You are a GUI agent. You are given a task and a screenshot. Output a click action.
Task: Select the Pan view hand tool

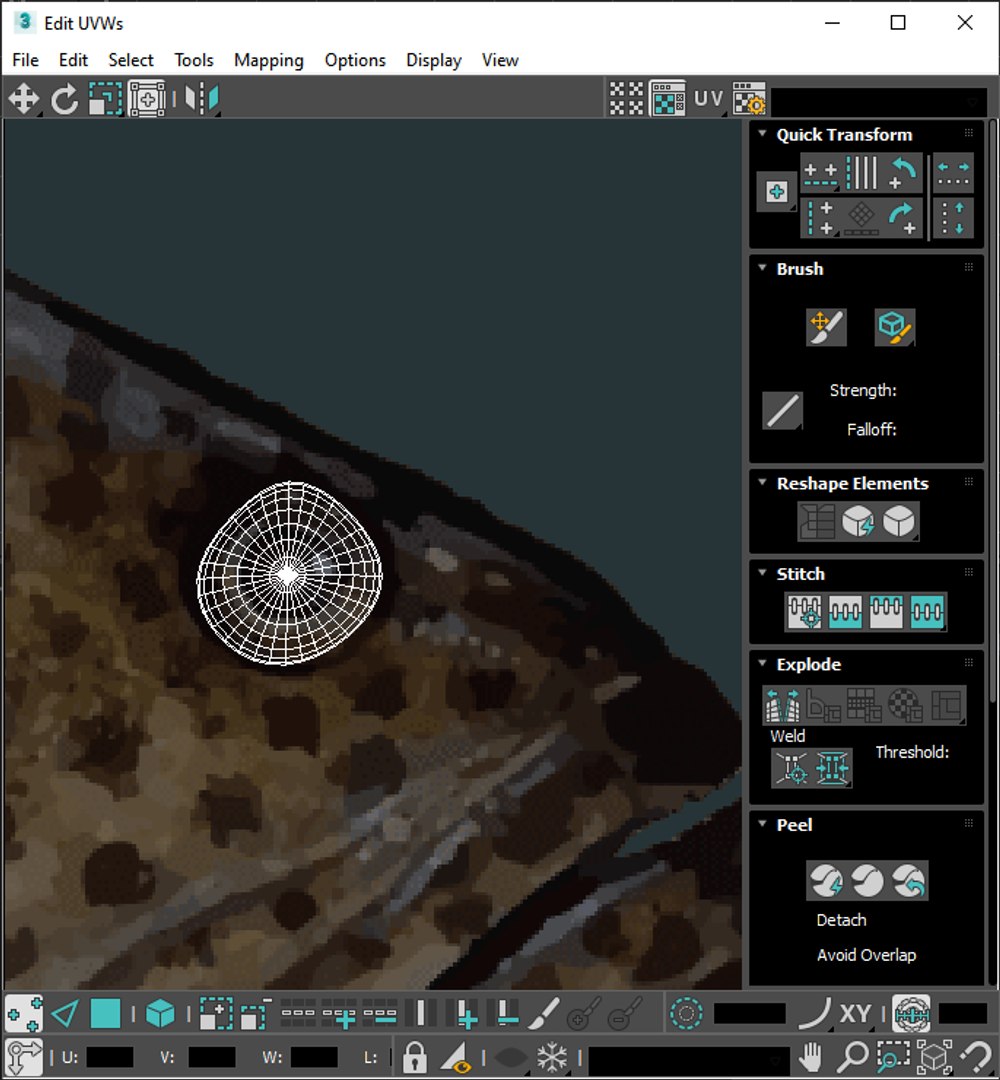coord(811,1057)
